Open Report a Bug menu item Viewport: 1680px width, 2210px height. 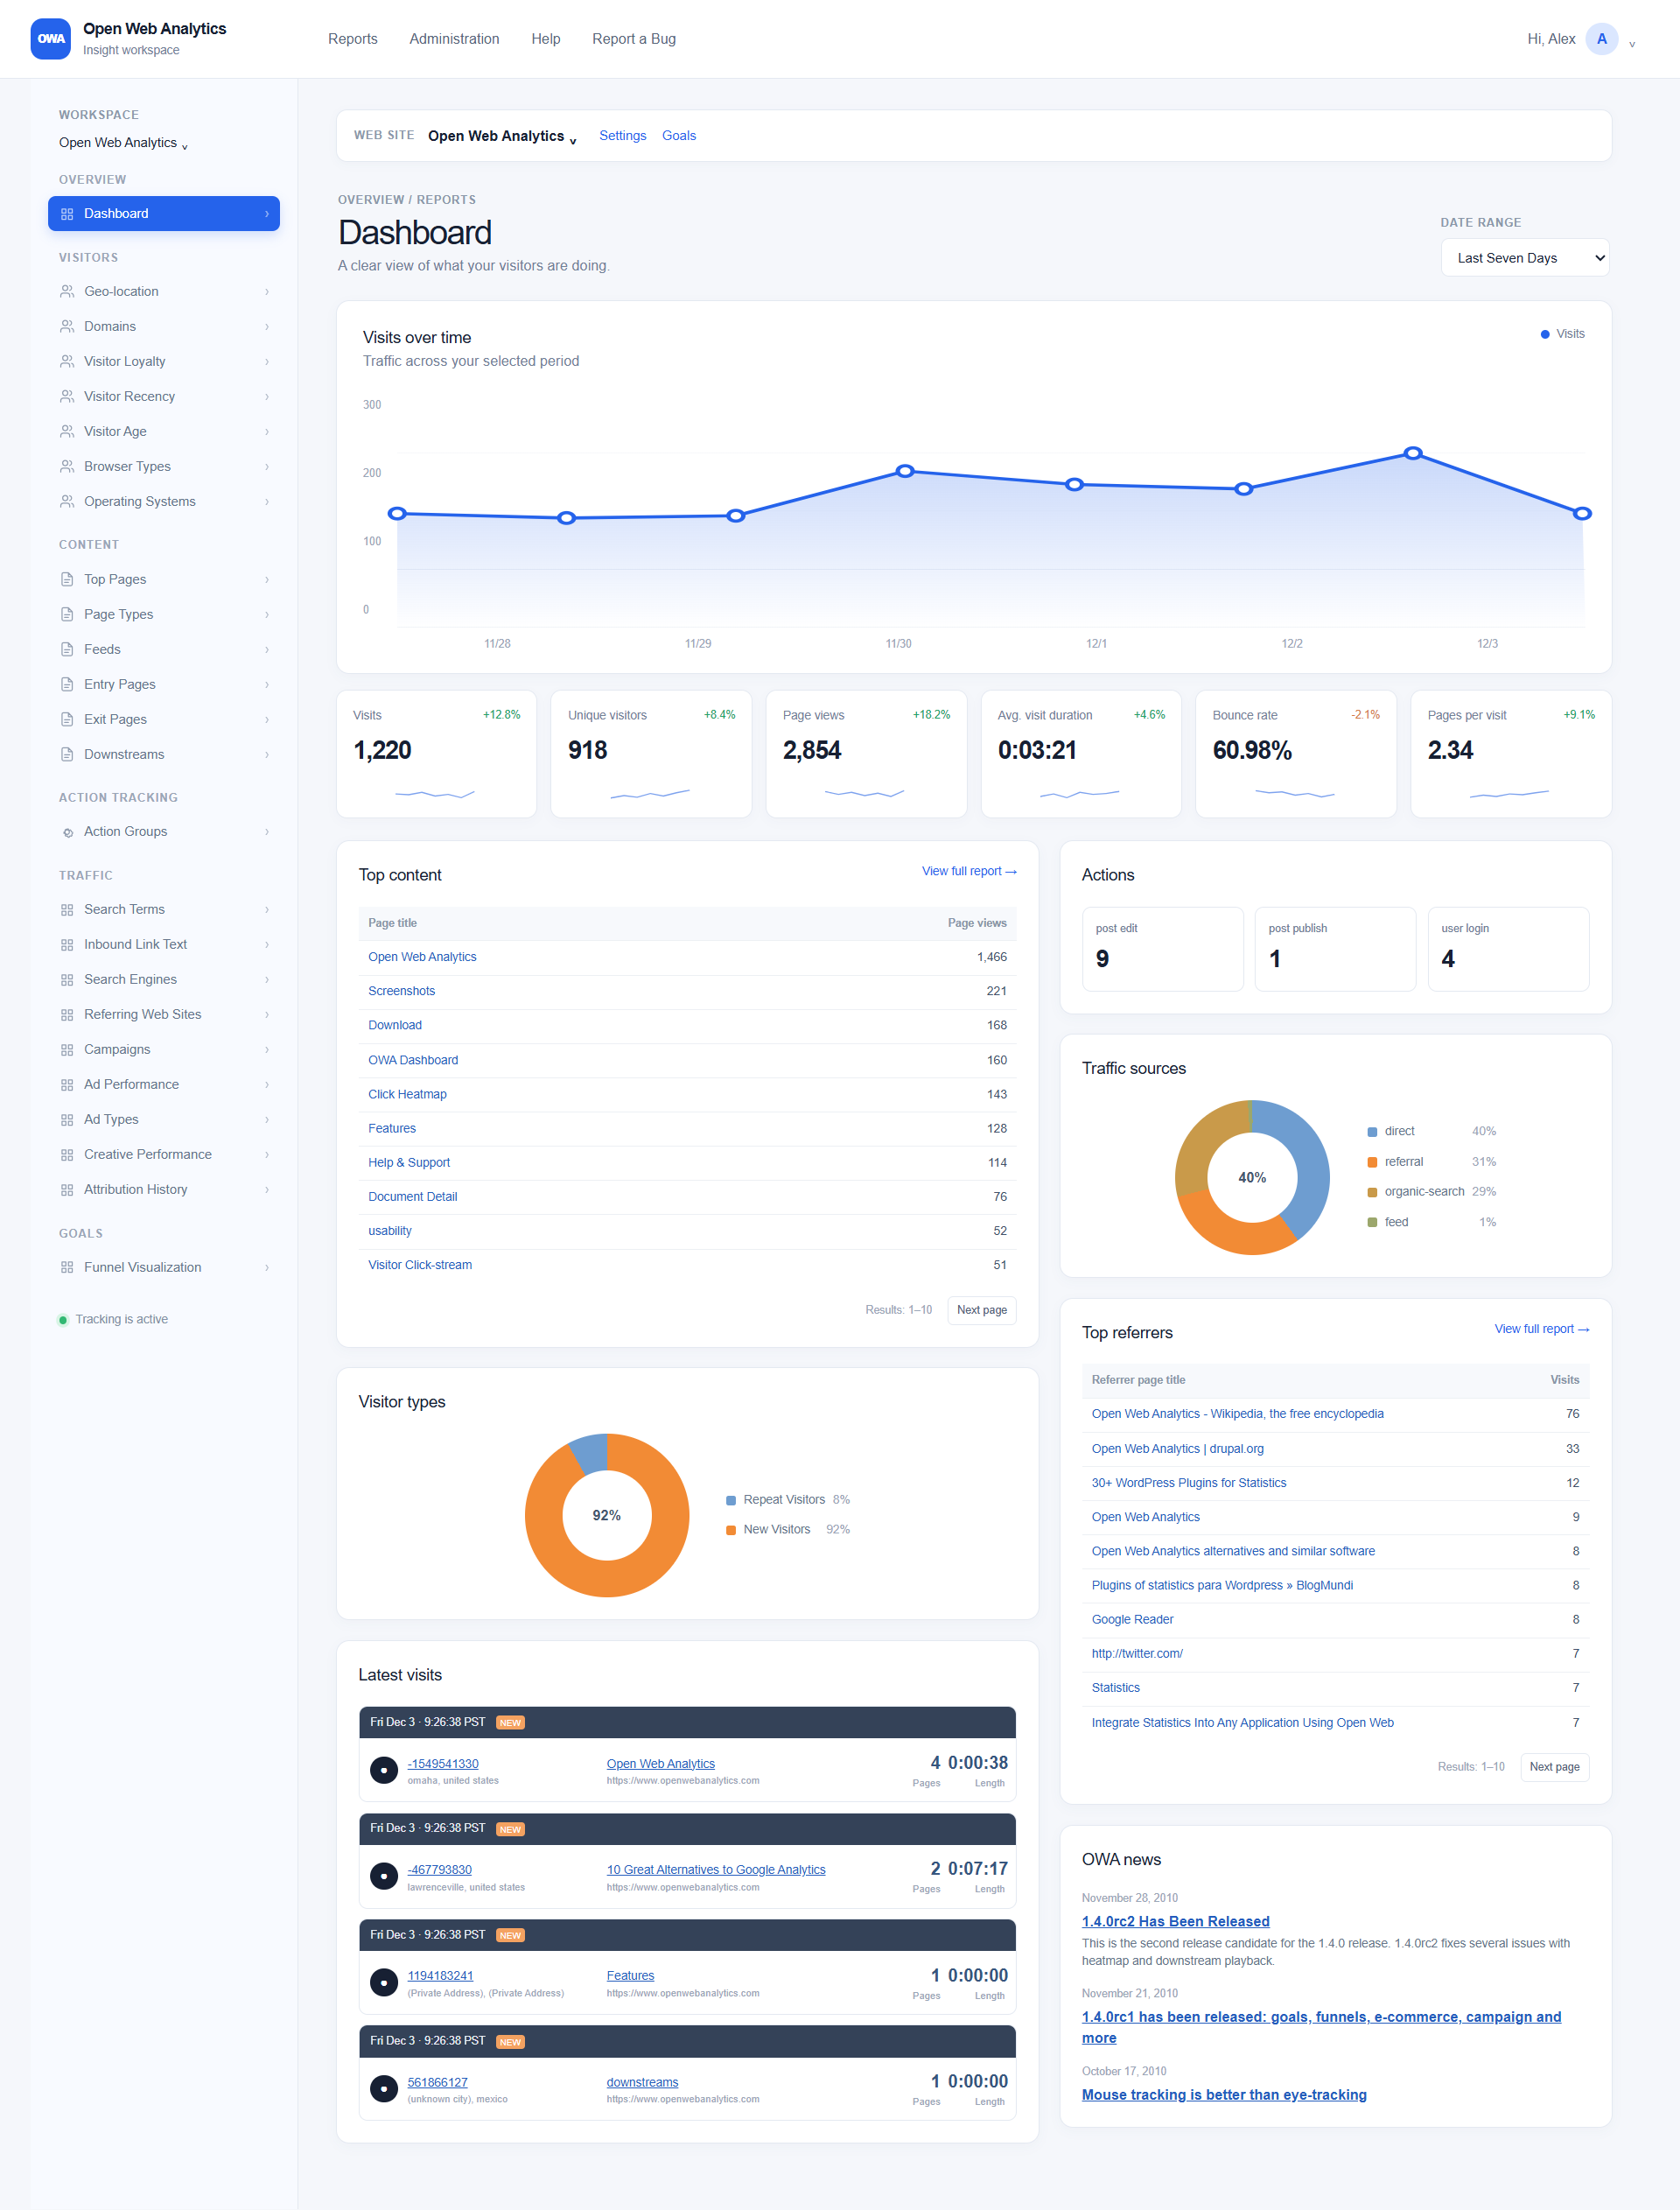point(634,39)
